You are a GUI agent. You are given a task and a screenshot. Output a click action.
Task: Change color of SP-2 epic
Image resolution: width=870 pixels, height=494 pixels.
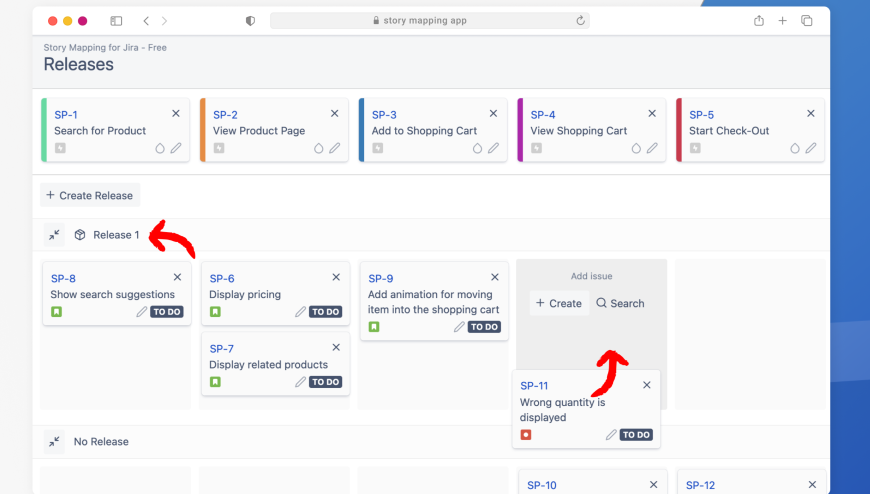tap(318, 148)
